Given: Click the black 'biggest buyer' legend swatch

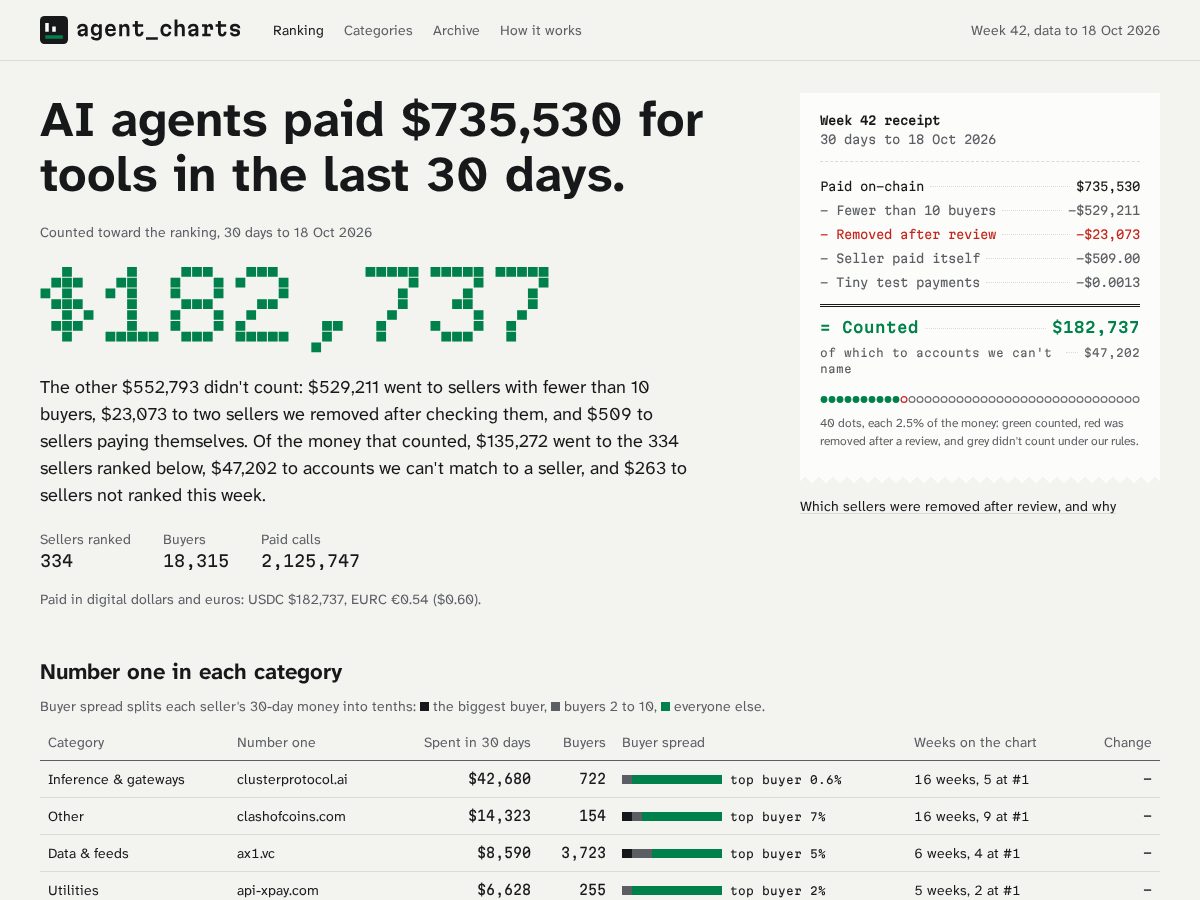Looking at the screenshot, I should (x=425, y=707).
